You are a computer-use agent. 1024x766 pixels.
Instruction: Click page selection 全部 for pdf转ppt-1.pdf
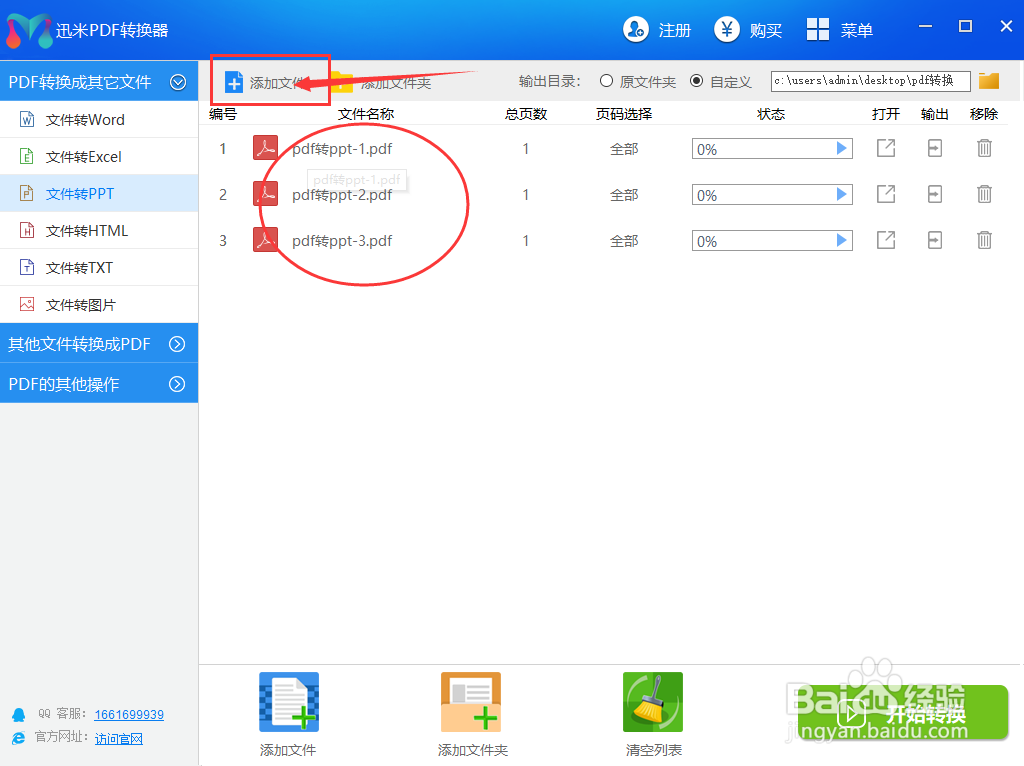coord(624,149)
